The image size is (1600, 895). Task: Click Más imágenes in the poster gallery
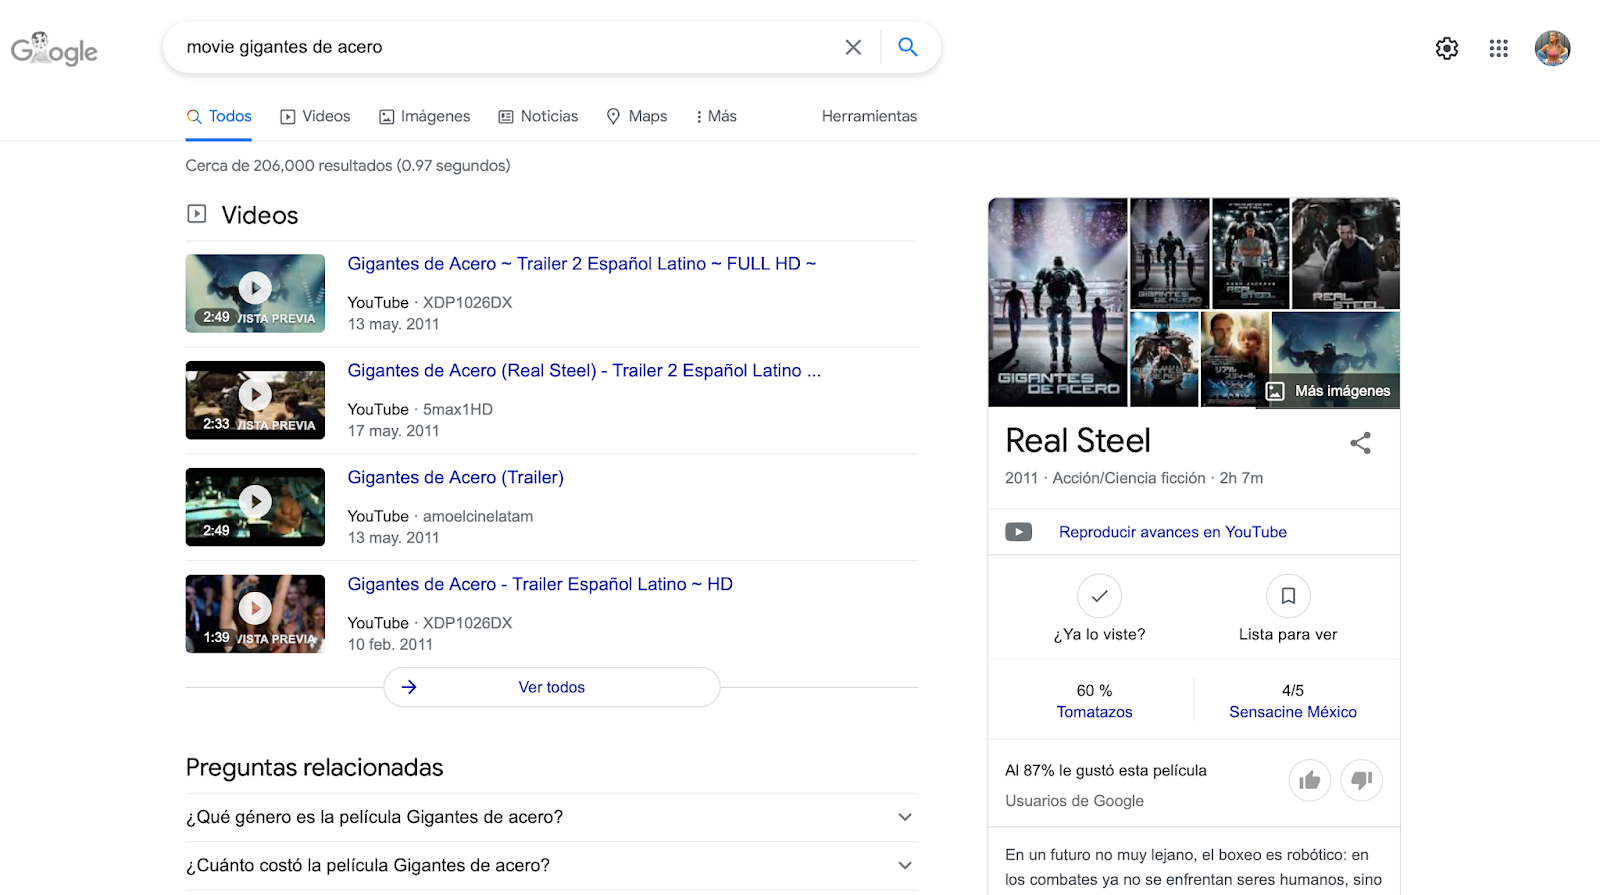coord(1329,391)
